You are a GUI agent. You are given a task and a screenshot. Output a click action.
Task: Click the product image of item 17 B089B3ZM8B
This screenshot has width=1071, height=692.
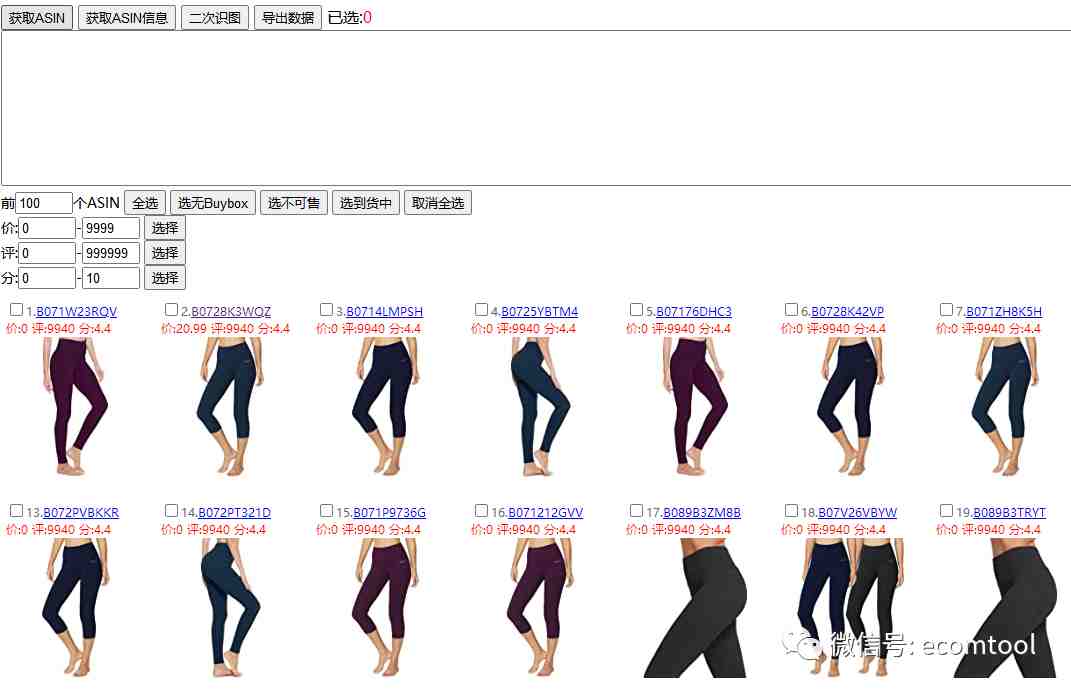[695, 607]
